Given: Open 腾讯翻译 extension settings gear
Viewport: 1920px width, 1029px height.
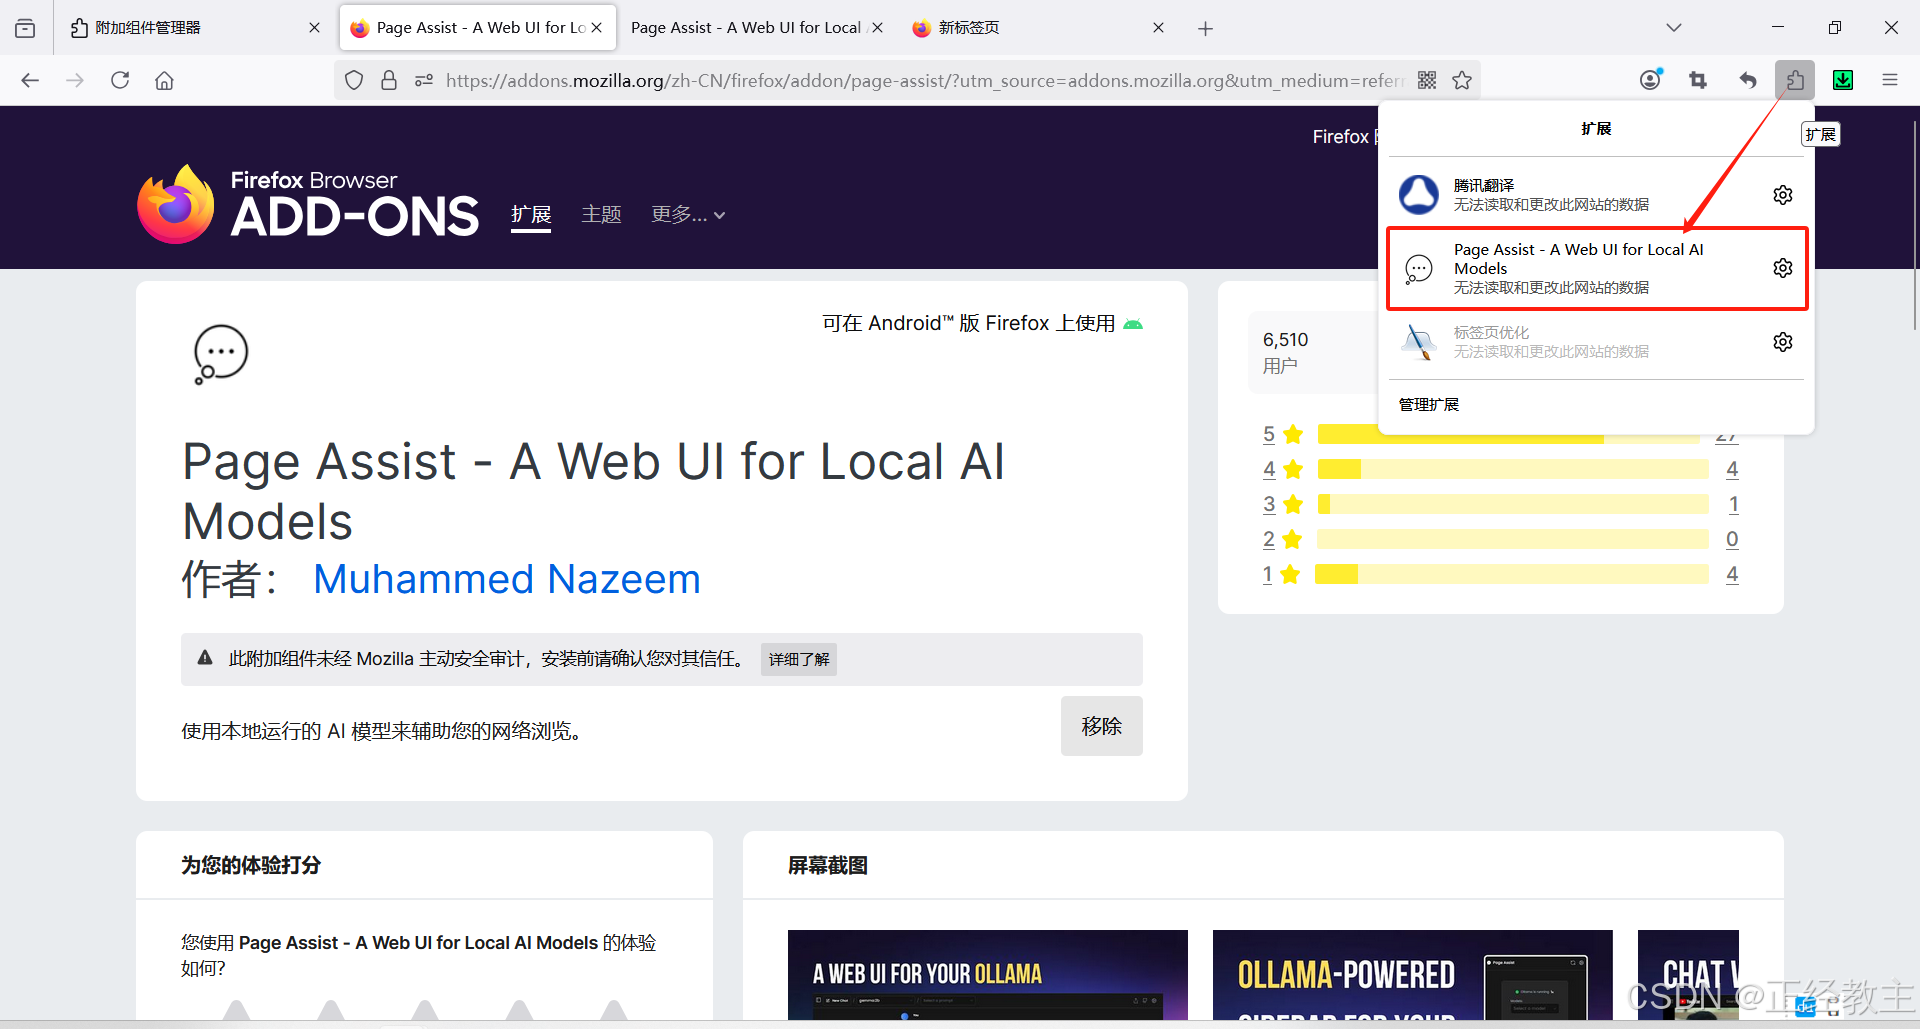Looking at the screenshot, I should coord(1783,195).
